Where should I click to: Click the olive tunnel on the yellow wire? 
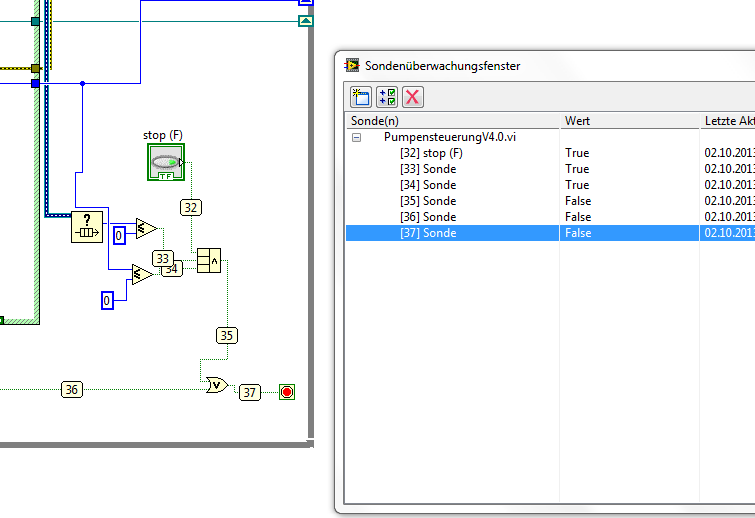click(35, 68)
